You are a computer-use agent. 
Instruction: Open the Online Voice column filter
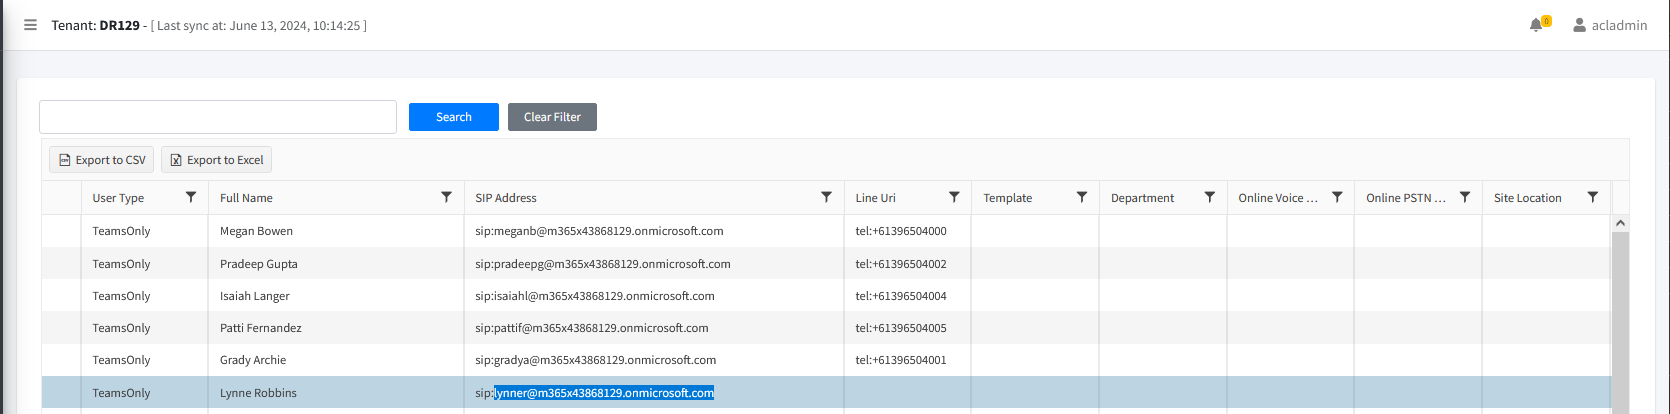1337,197
